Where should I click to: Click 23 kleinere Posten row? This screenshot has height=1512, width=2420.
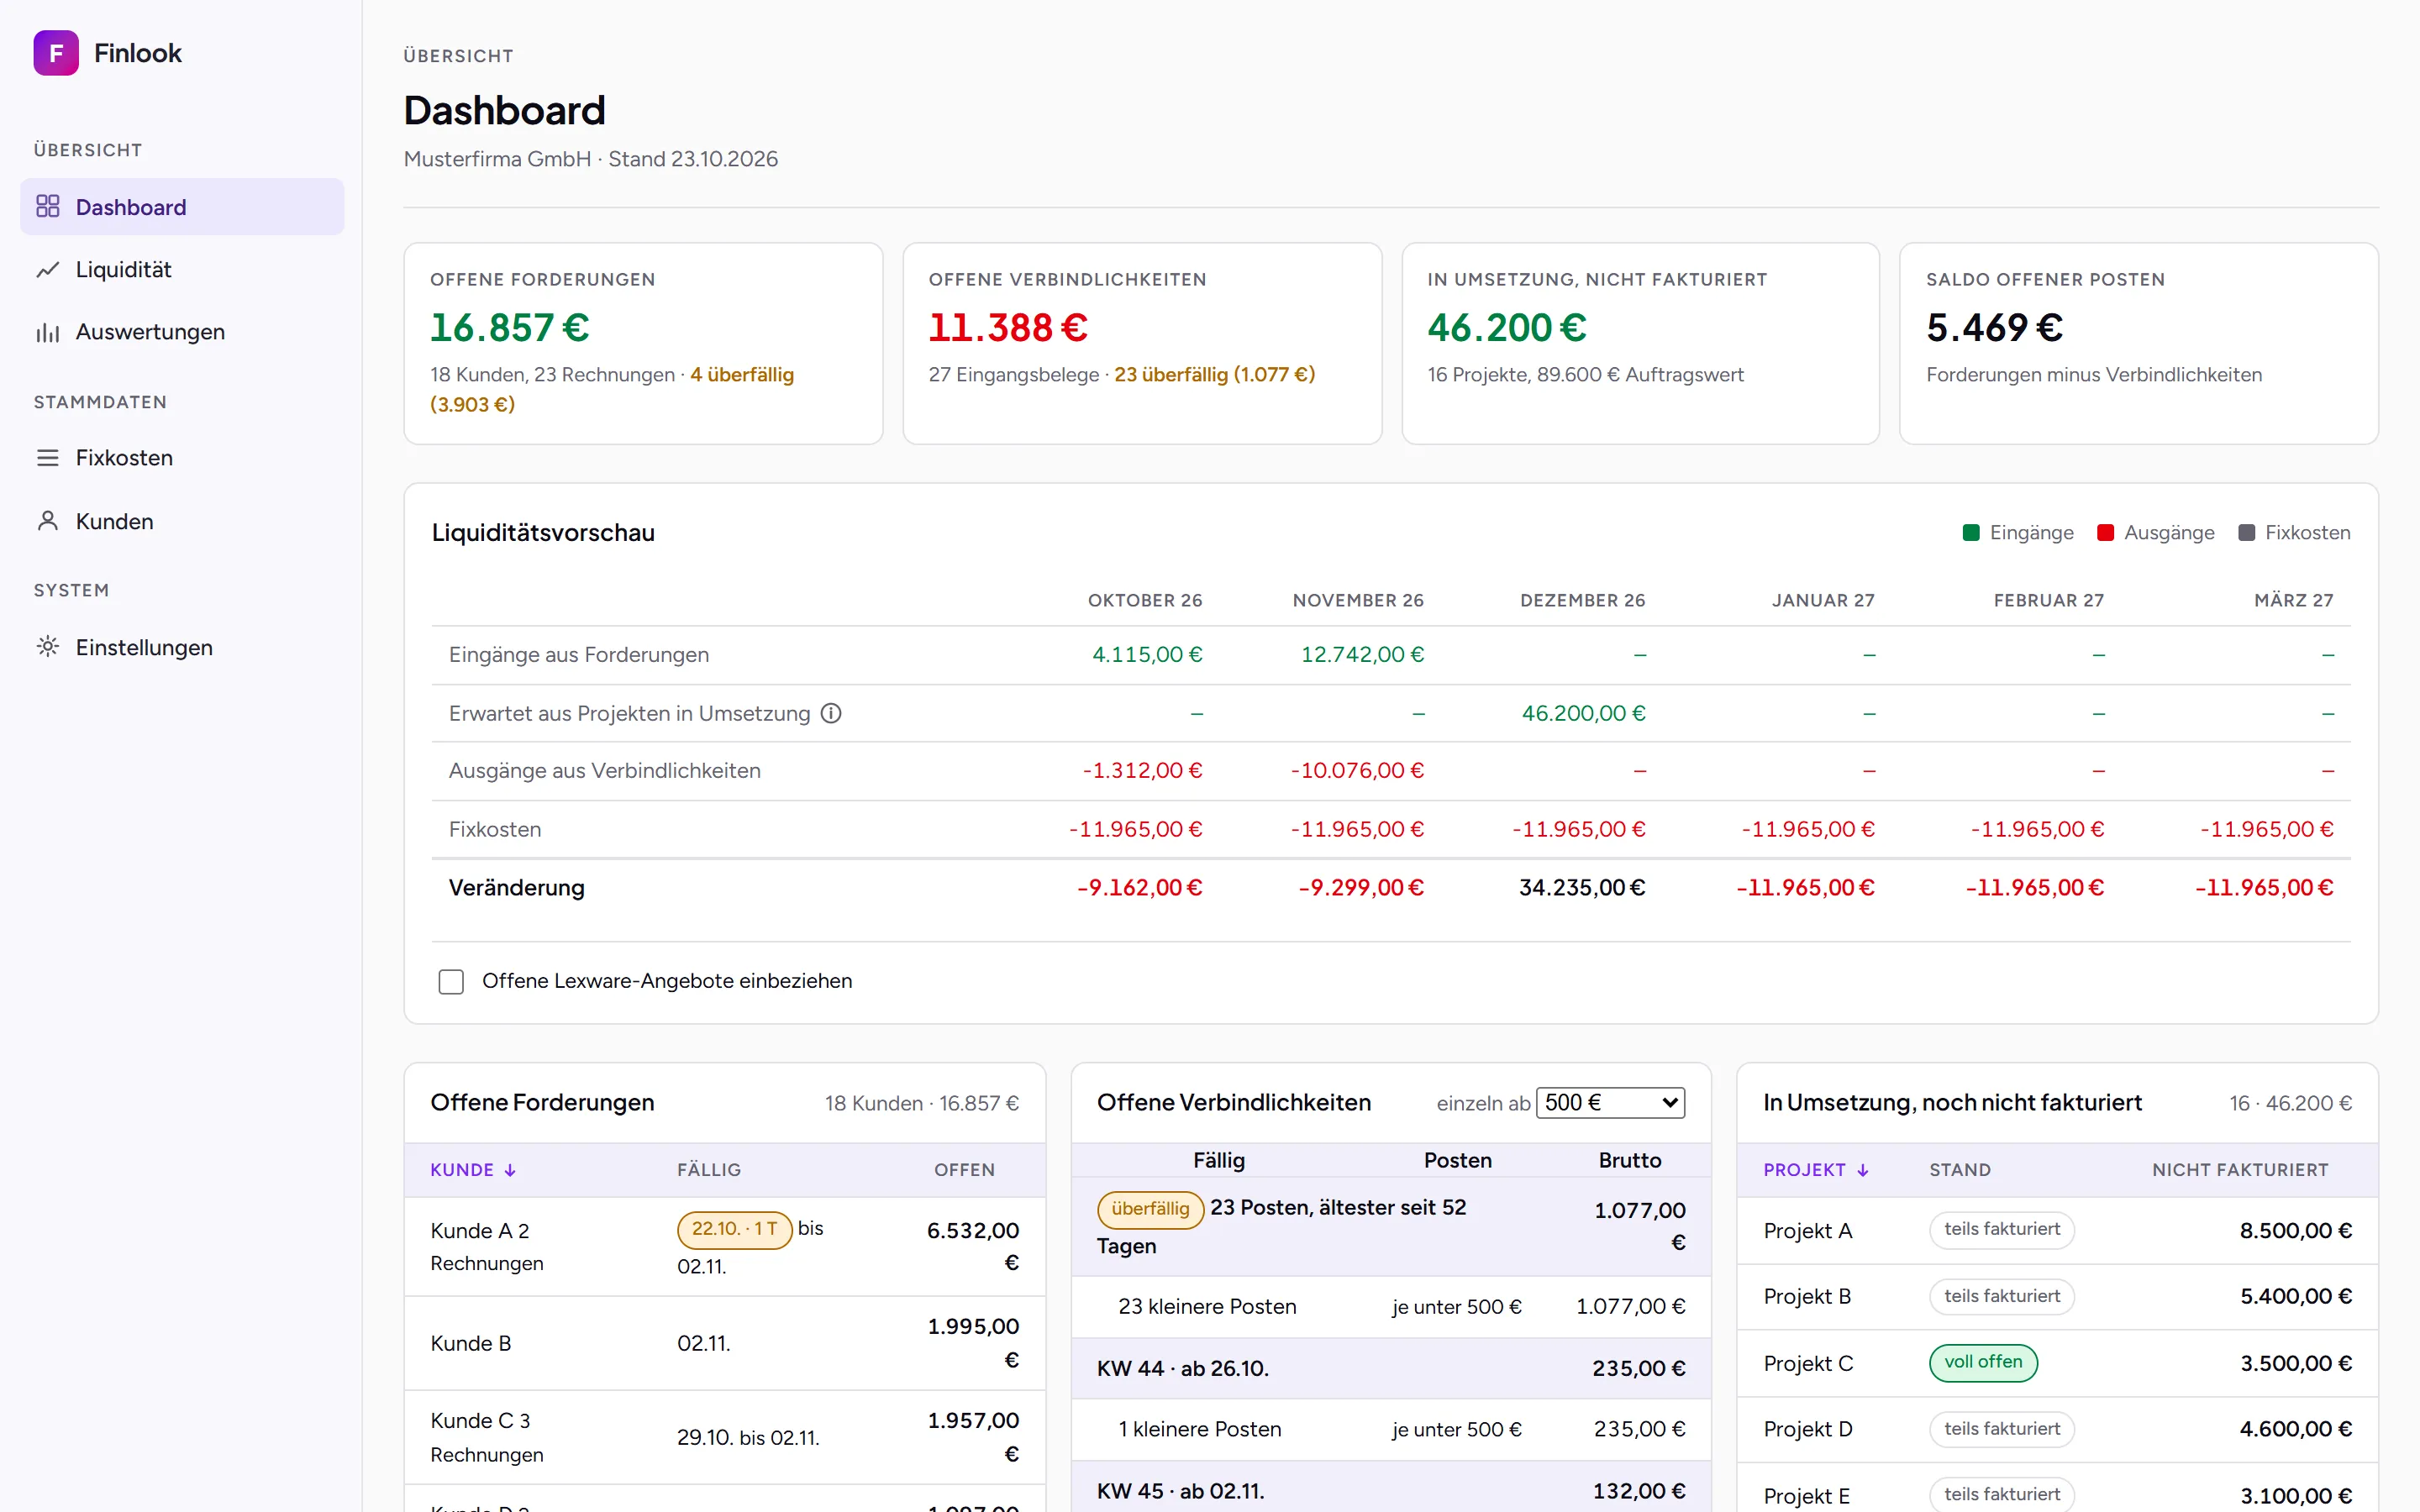point(1391,1307)
